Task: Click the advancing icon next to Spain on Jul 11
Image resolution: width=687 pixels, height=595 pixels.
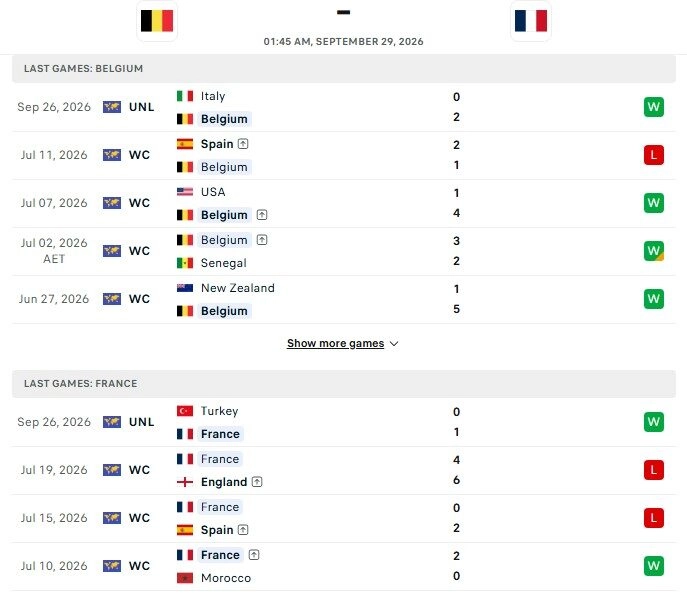Action: point(243,144)
